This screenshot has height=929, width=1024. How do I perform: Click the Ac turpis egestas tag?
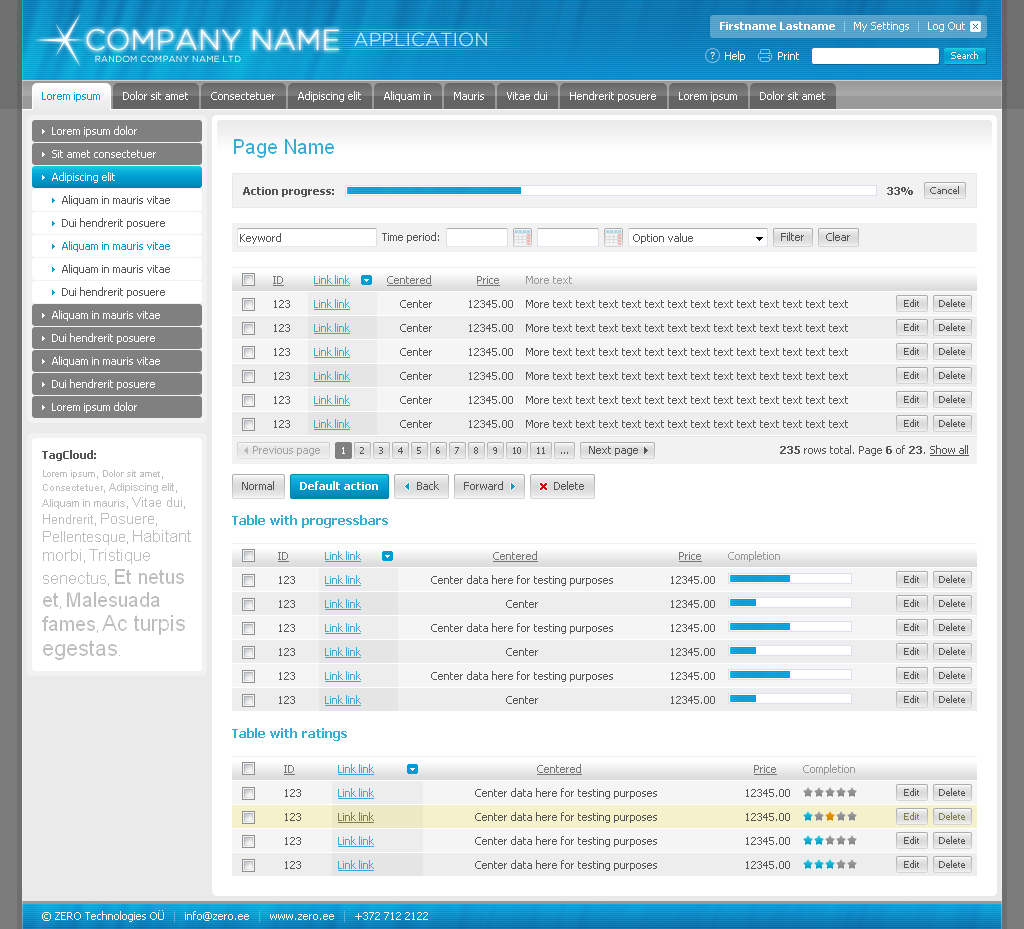pos(114,637)
